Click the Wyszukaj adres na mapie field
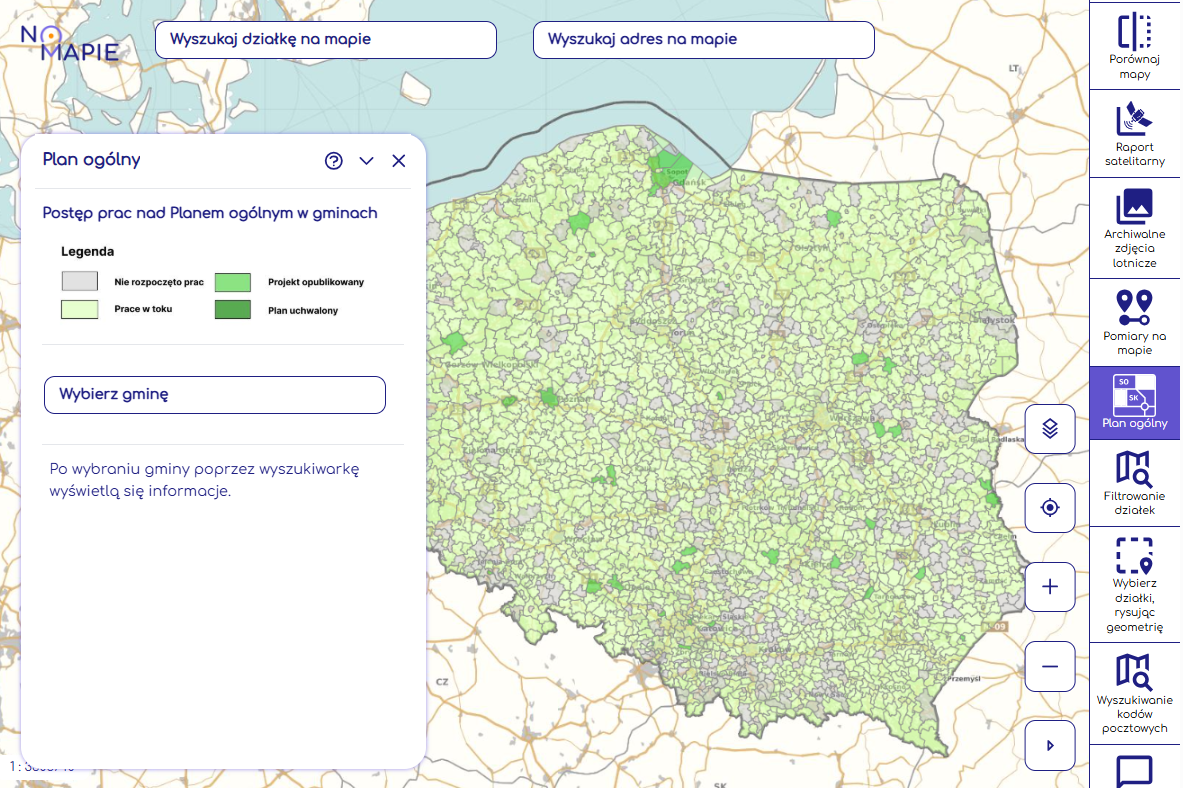Image resolution: width=1183 pixels, height=788 pixels. [x=703, y=40]
